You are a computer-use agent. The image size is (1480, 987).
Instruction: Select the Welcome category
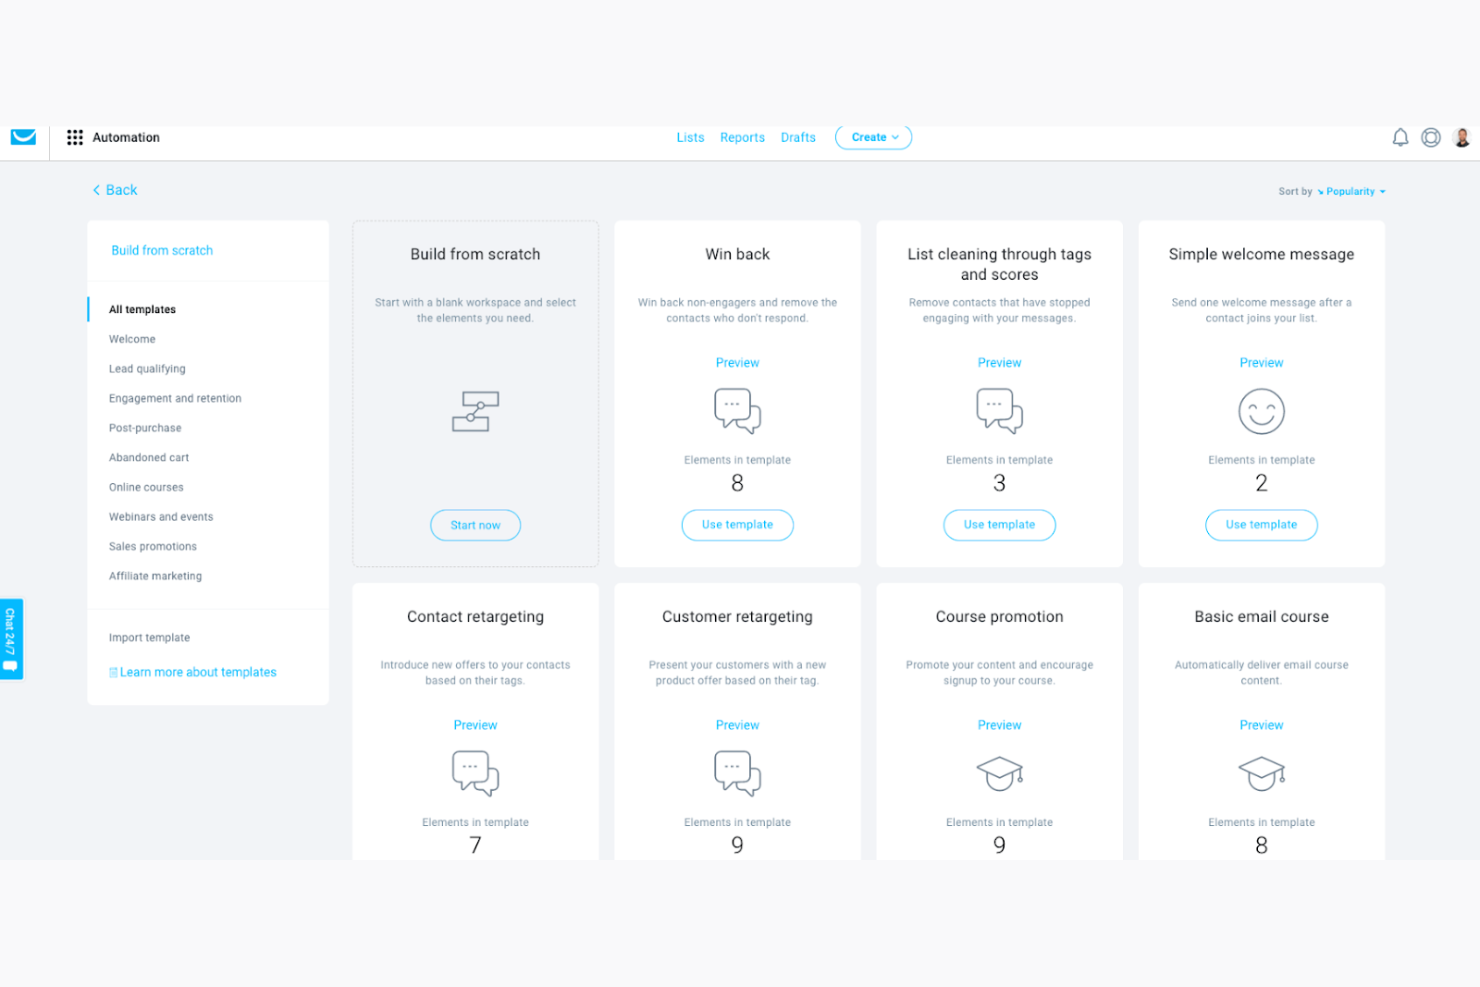(132, 340)
